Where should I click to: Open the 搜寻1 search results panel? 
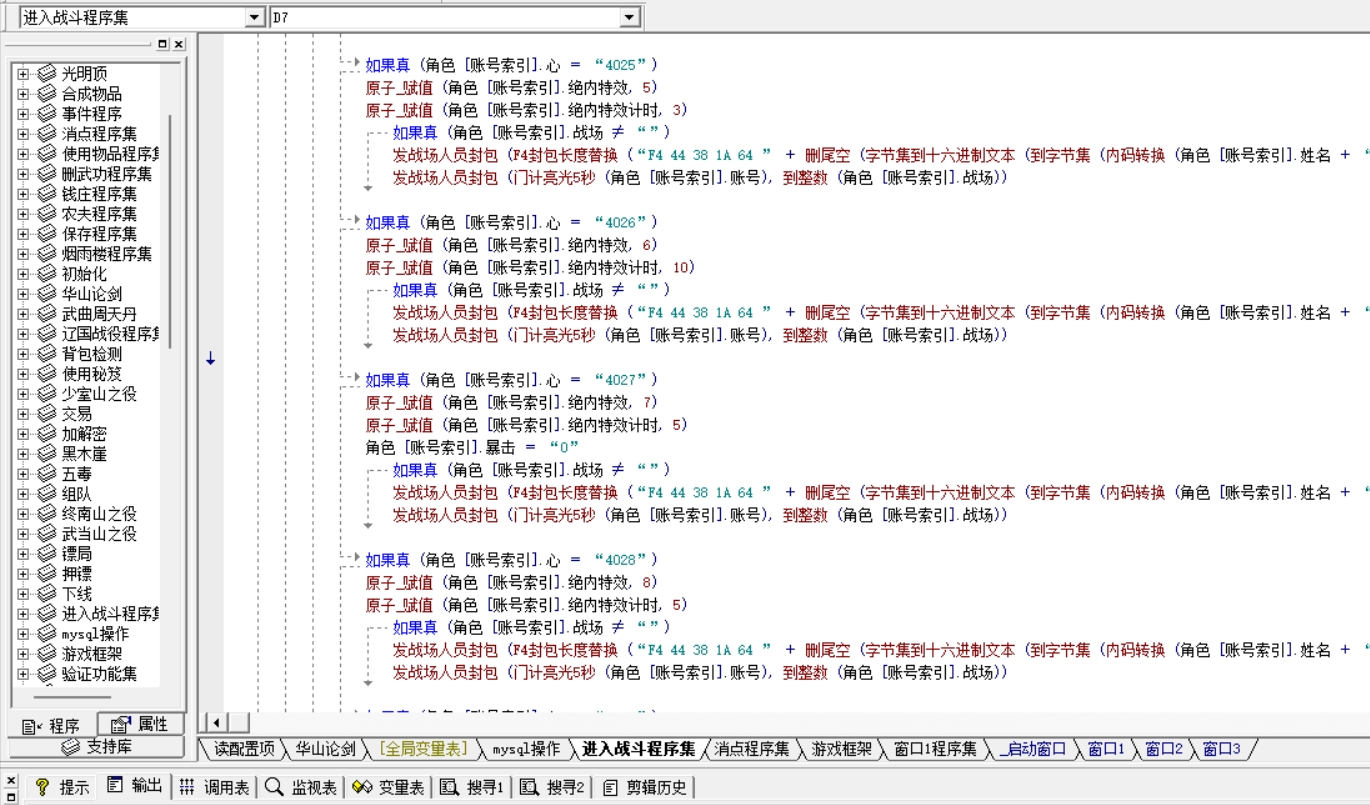473,787
